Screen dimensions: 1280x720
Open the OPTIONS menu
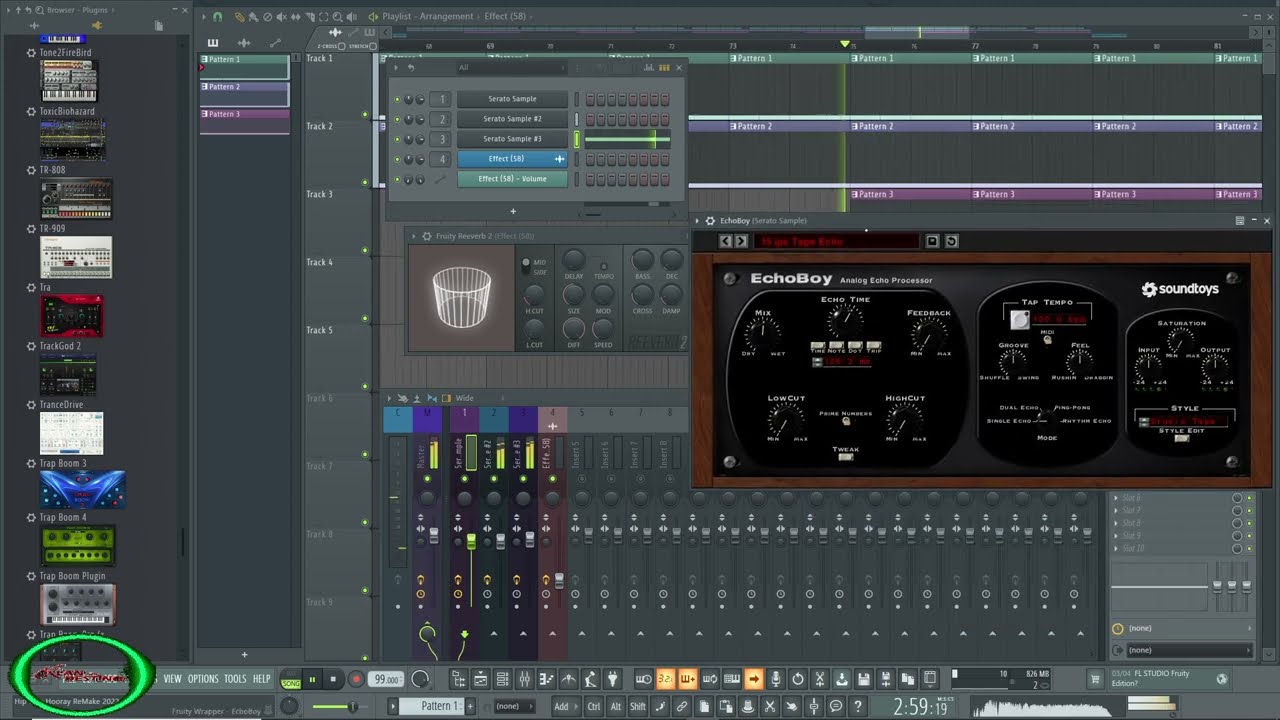pos(203,679)
